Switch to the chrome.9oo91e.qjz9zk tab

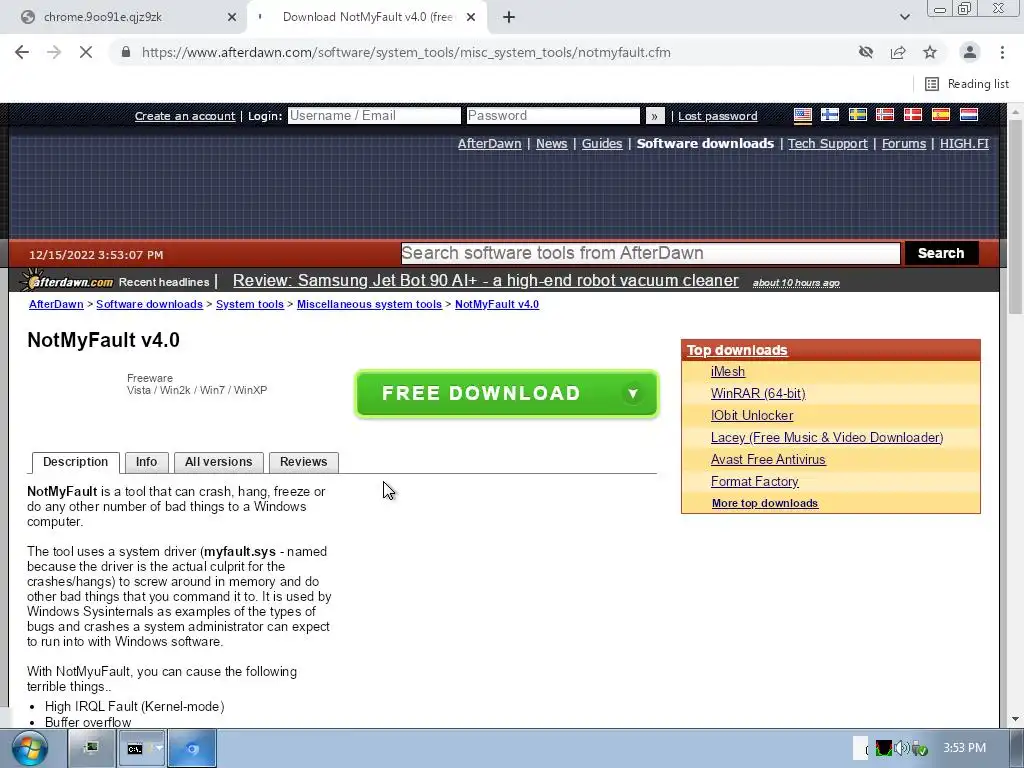pyautogui.click(x=123, y=17)
